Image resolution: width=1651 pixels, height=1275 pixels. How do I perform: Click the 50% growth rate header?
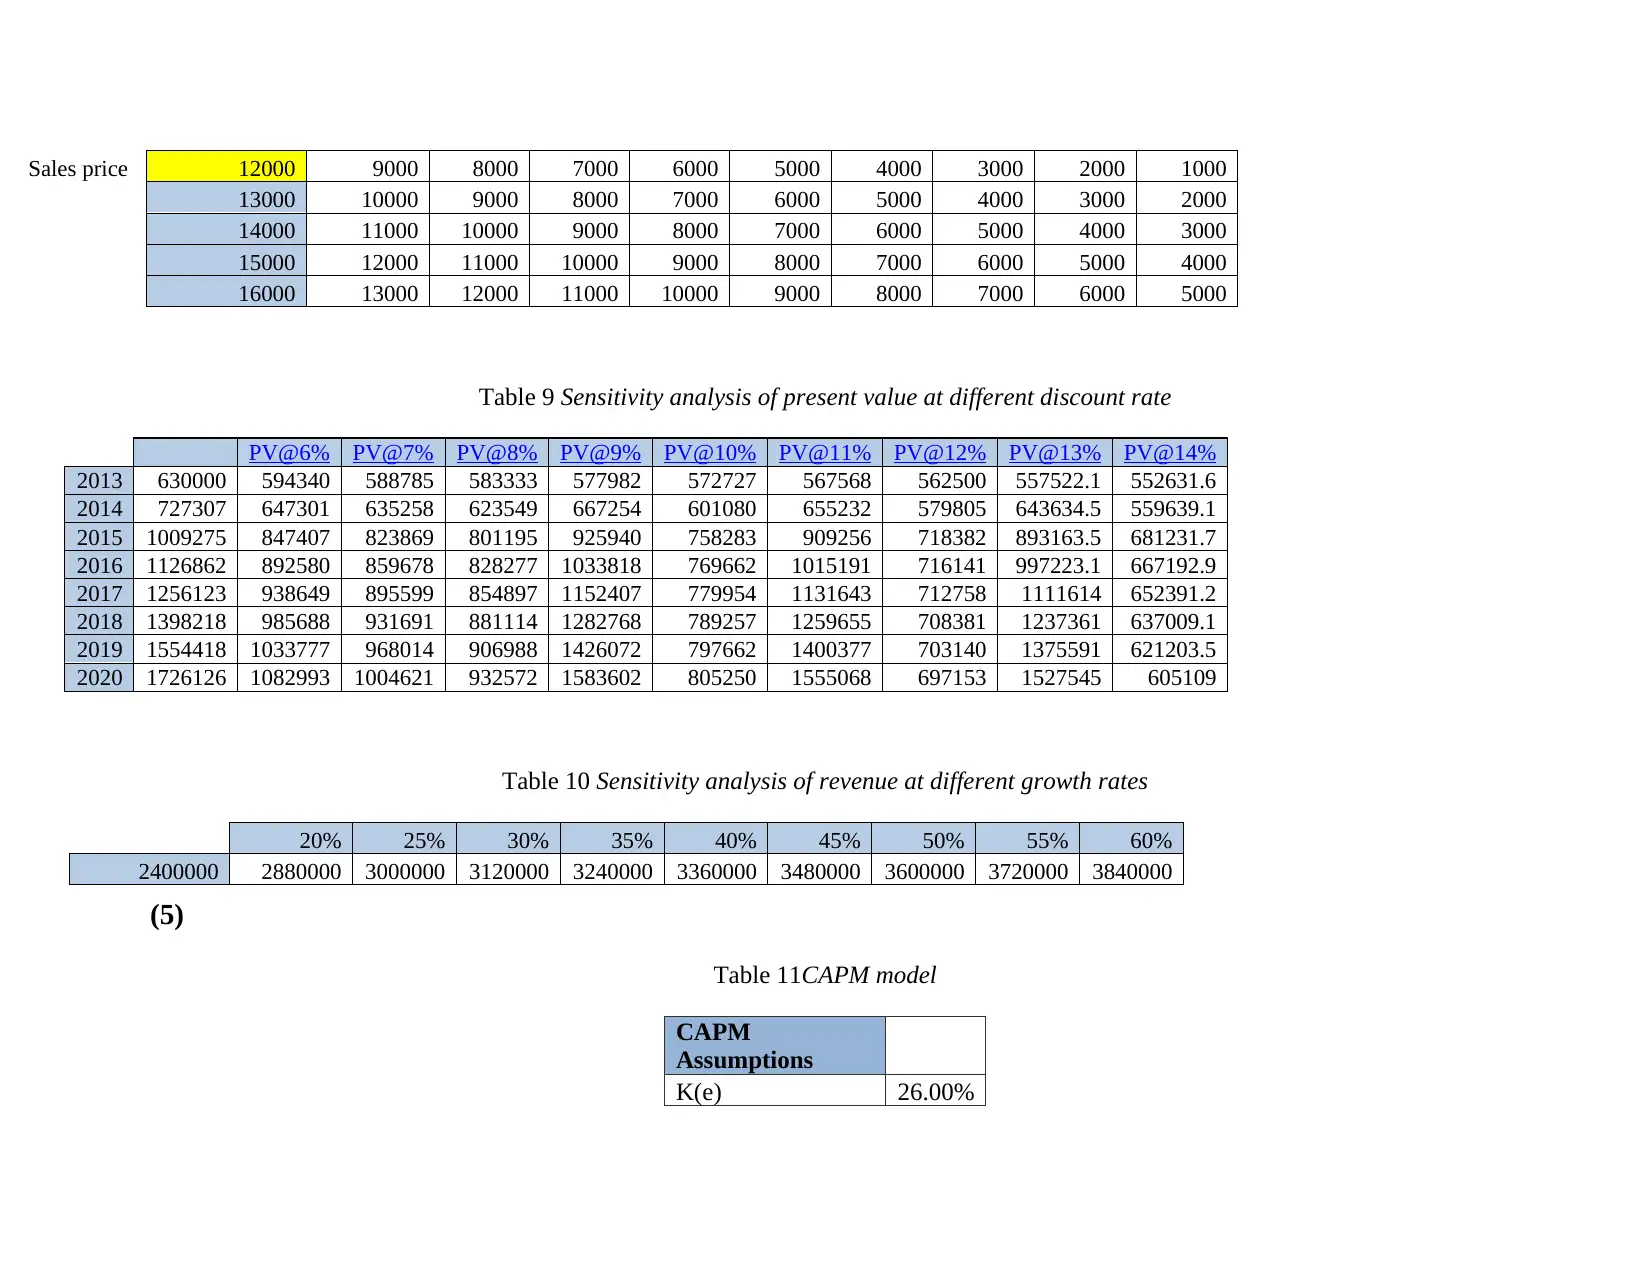[924, 839]
